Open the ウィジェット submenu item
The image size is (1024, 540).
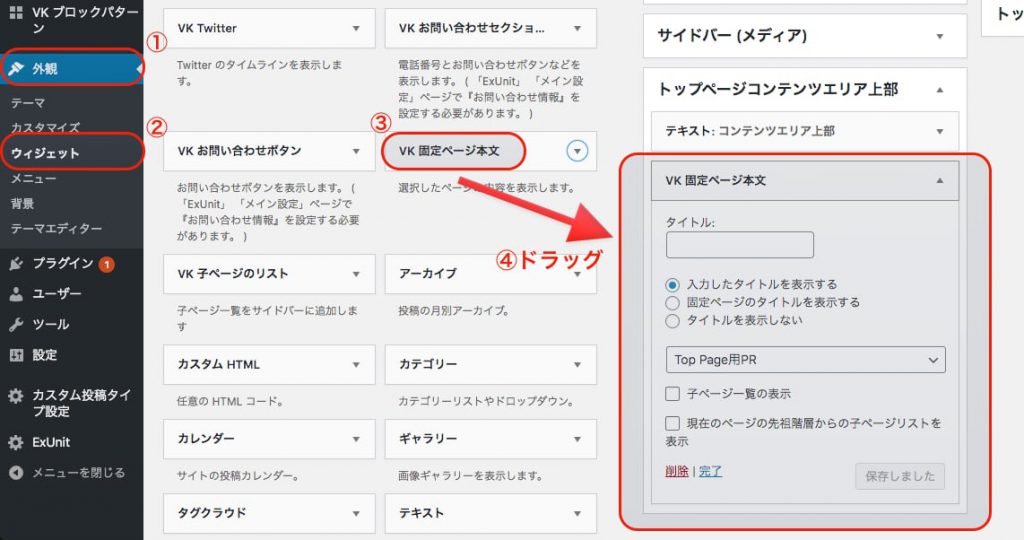[45, 153]
